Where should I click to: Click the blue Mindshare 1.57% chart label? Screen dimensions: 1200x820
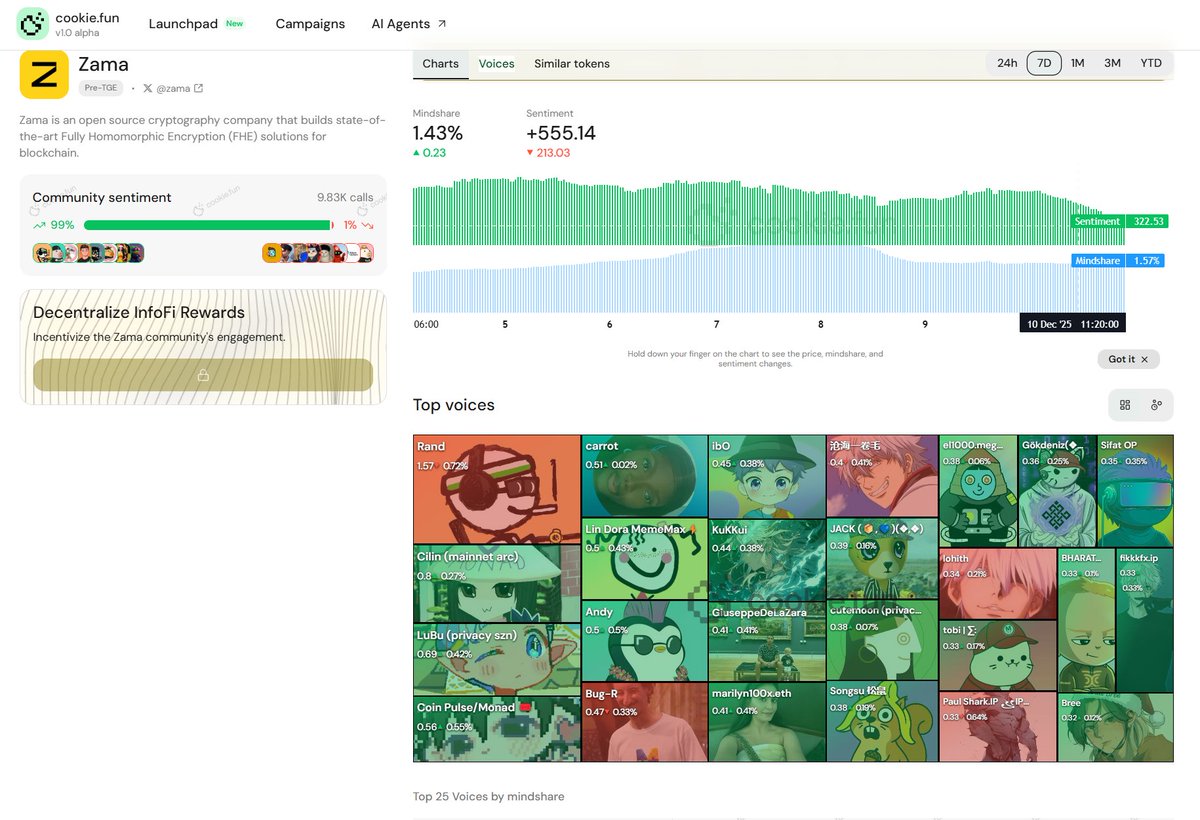[x=1120, y=261]
